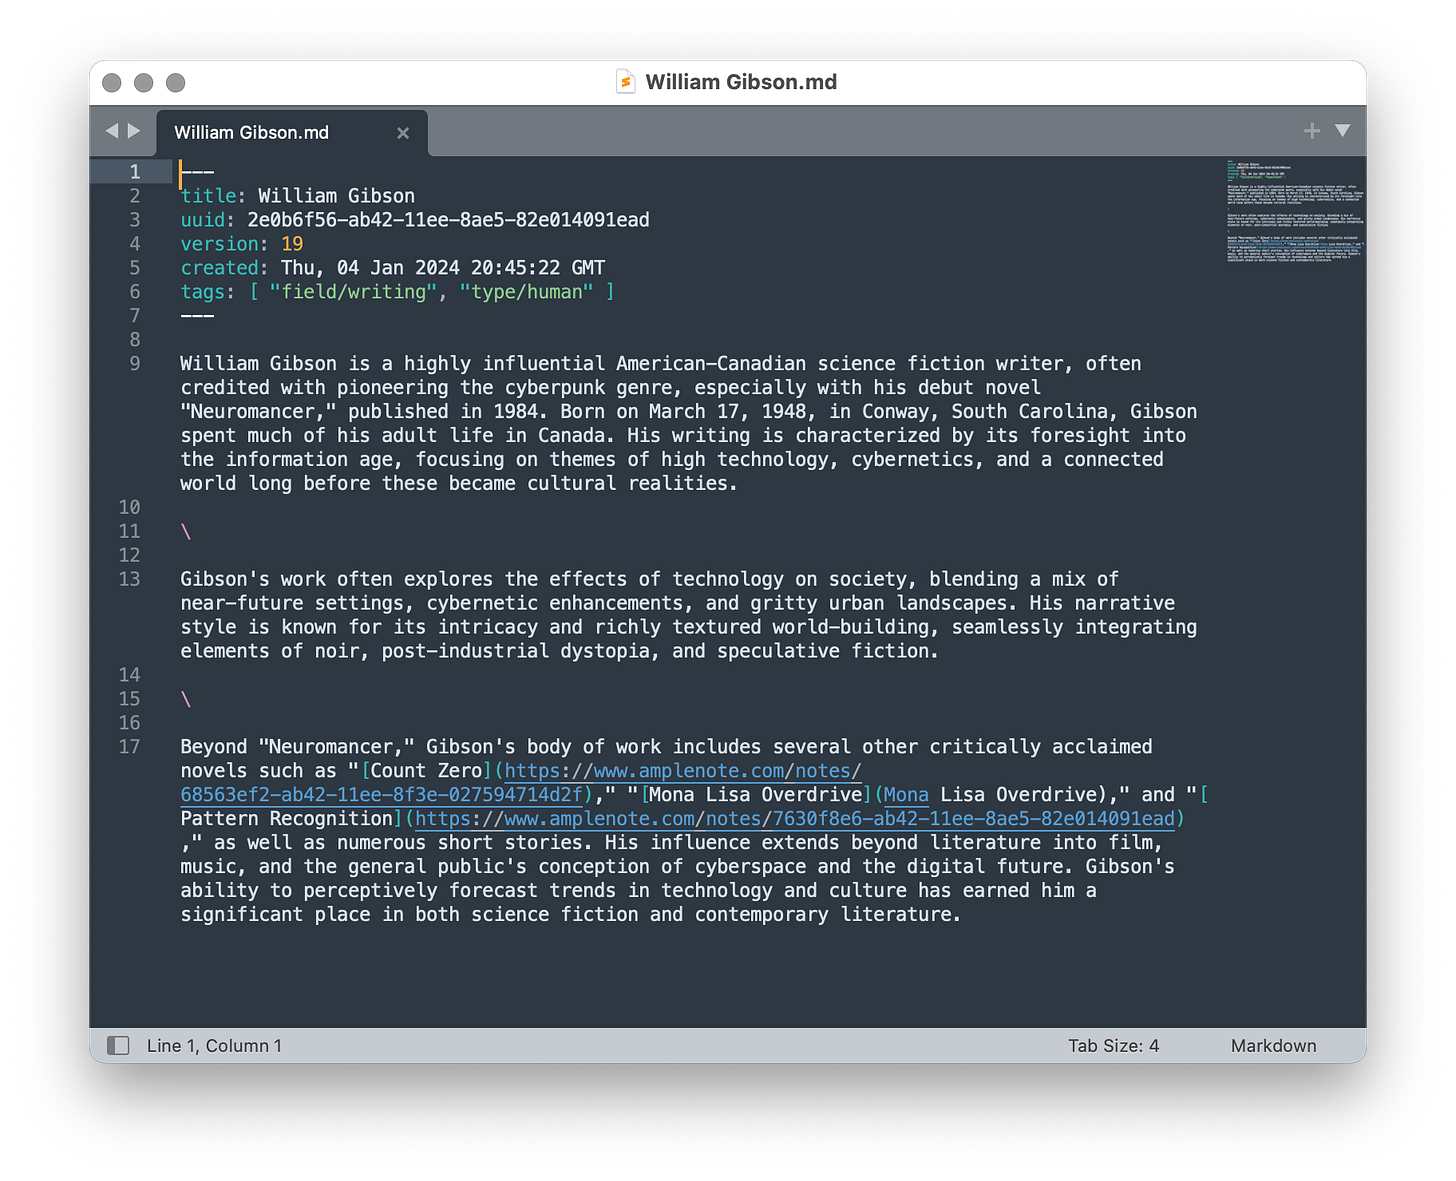Image resolution: width=1456 pixels, height=1181 pixels.
Task: Click the Count Zero amplenote URL
Action: (521, 783)
